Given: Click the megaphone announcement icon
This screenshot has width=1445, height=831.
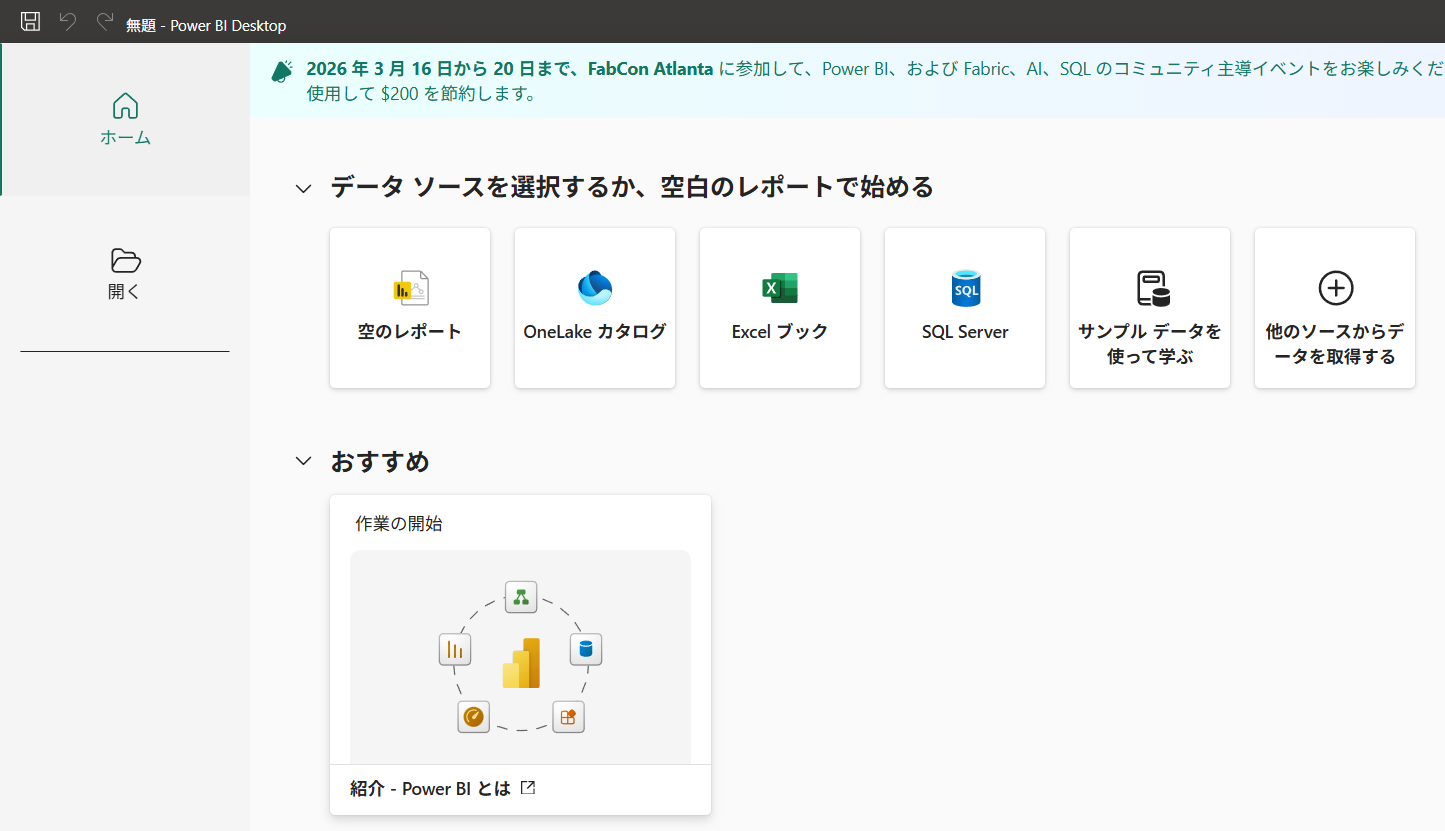Looking at the screenshot, I should click(283, 71).
